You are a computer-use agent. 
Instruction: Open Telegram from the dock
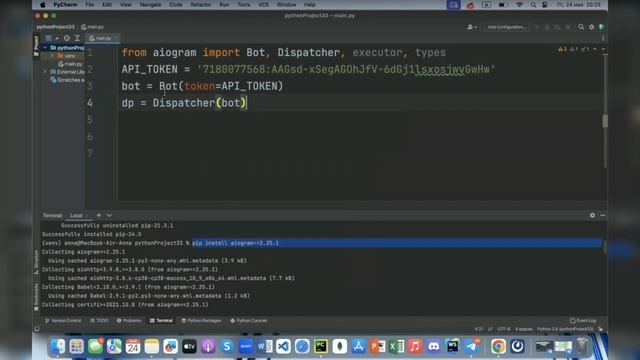click(x=471, y=346)
